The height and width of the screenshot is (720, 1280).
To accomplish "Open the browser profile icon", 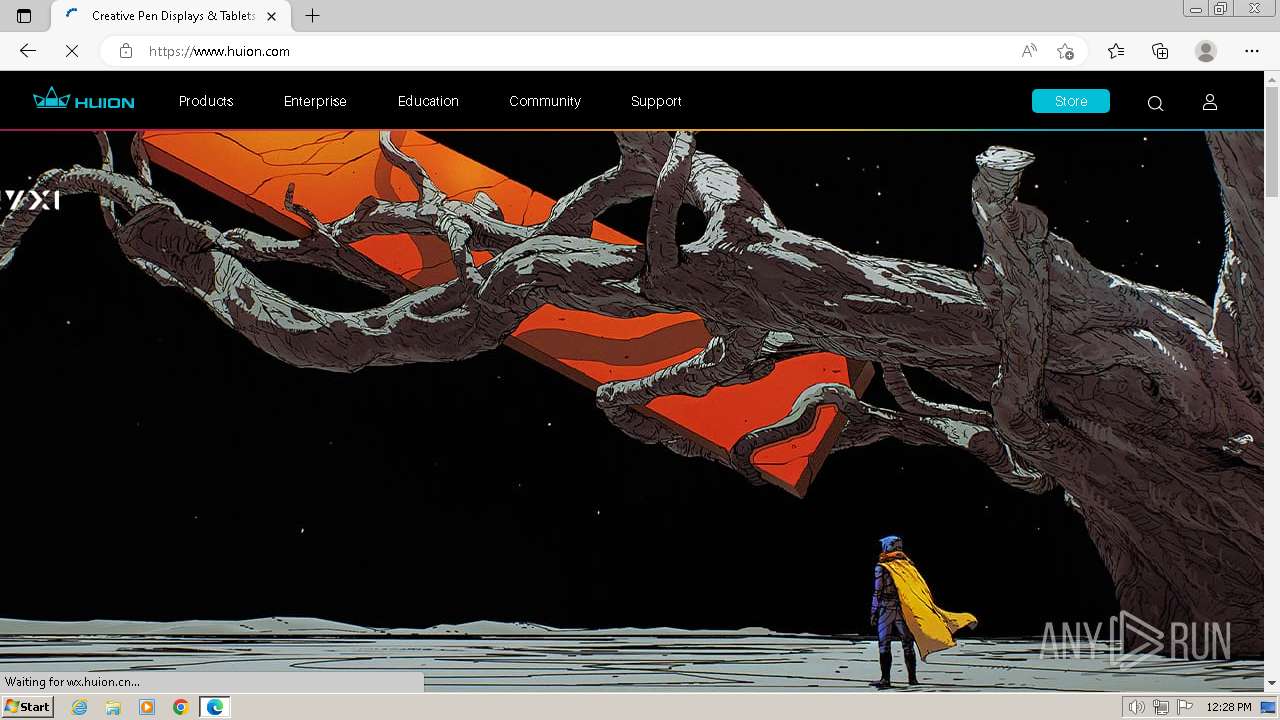I will 1206,51.
